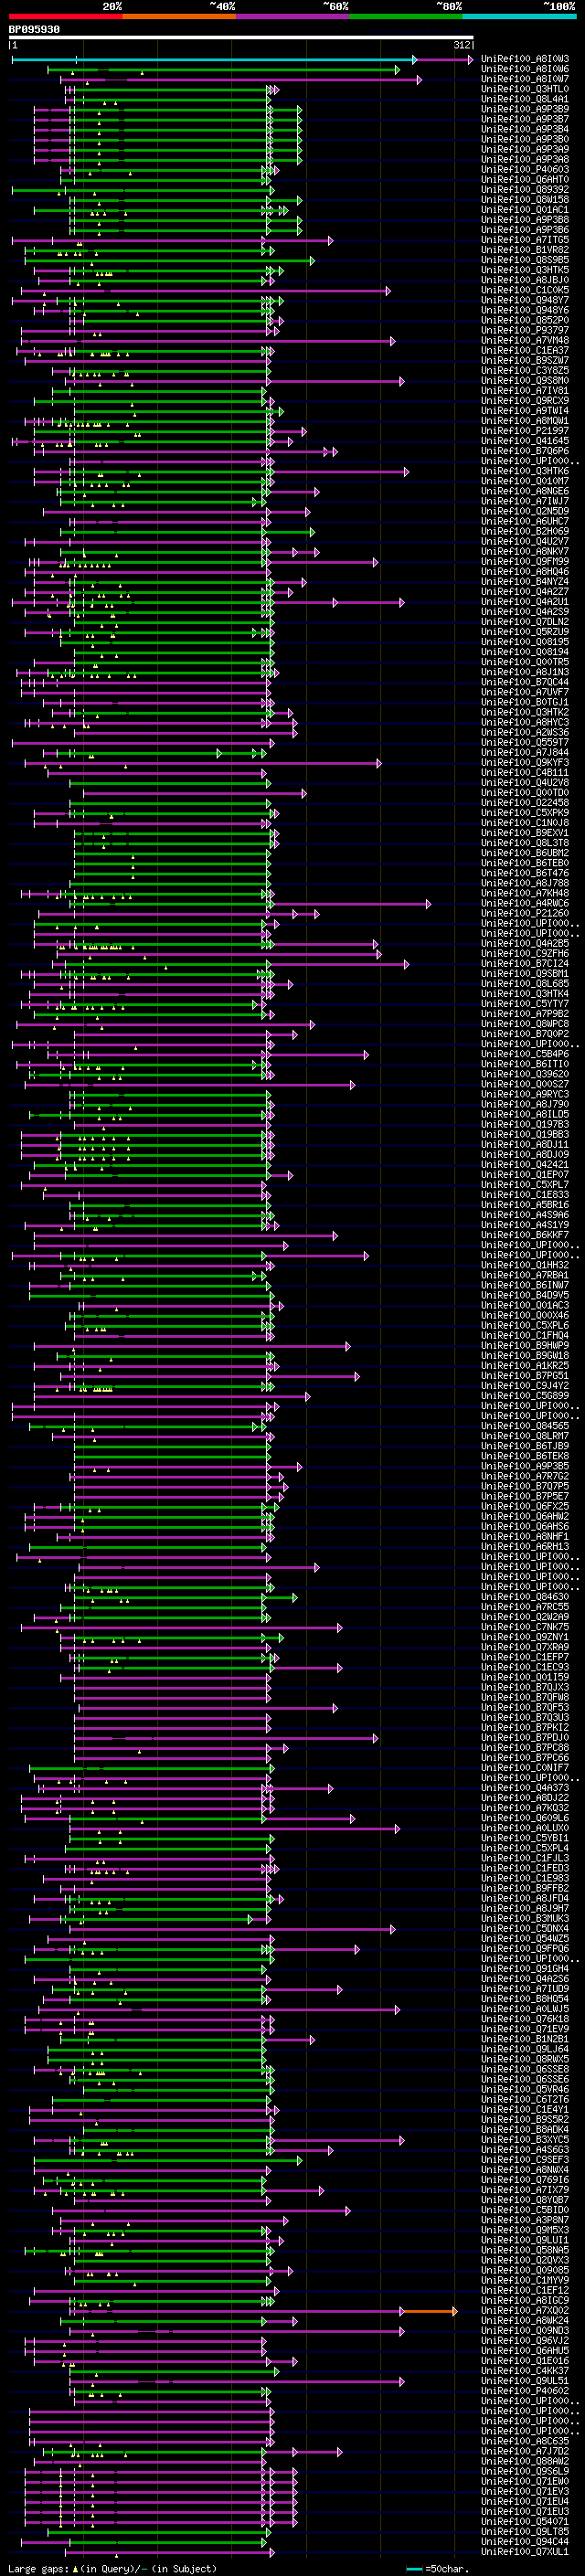Click the cyan ~100% identity legend segment
The image size is (585, 2576).
click(x=519, y=16)
